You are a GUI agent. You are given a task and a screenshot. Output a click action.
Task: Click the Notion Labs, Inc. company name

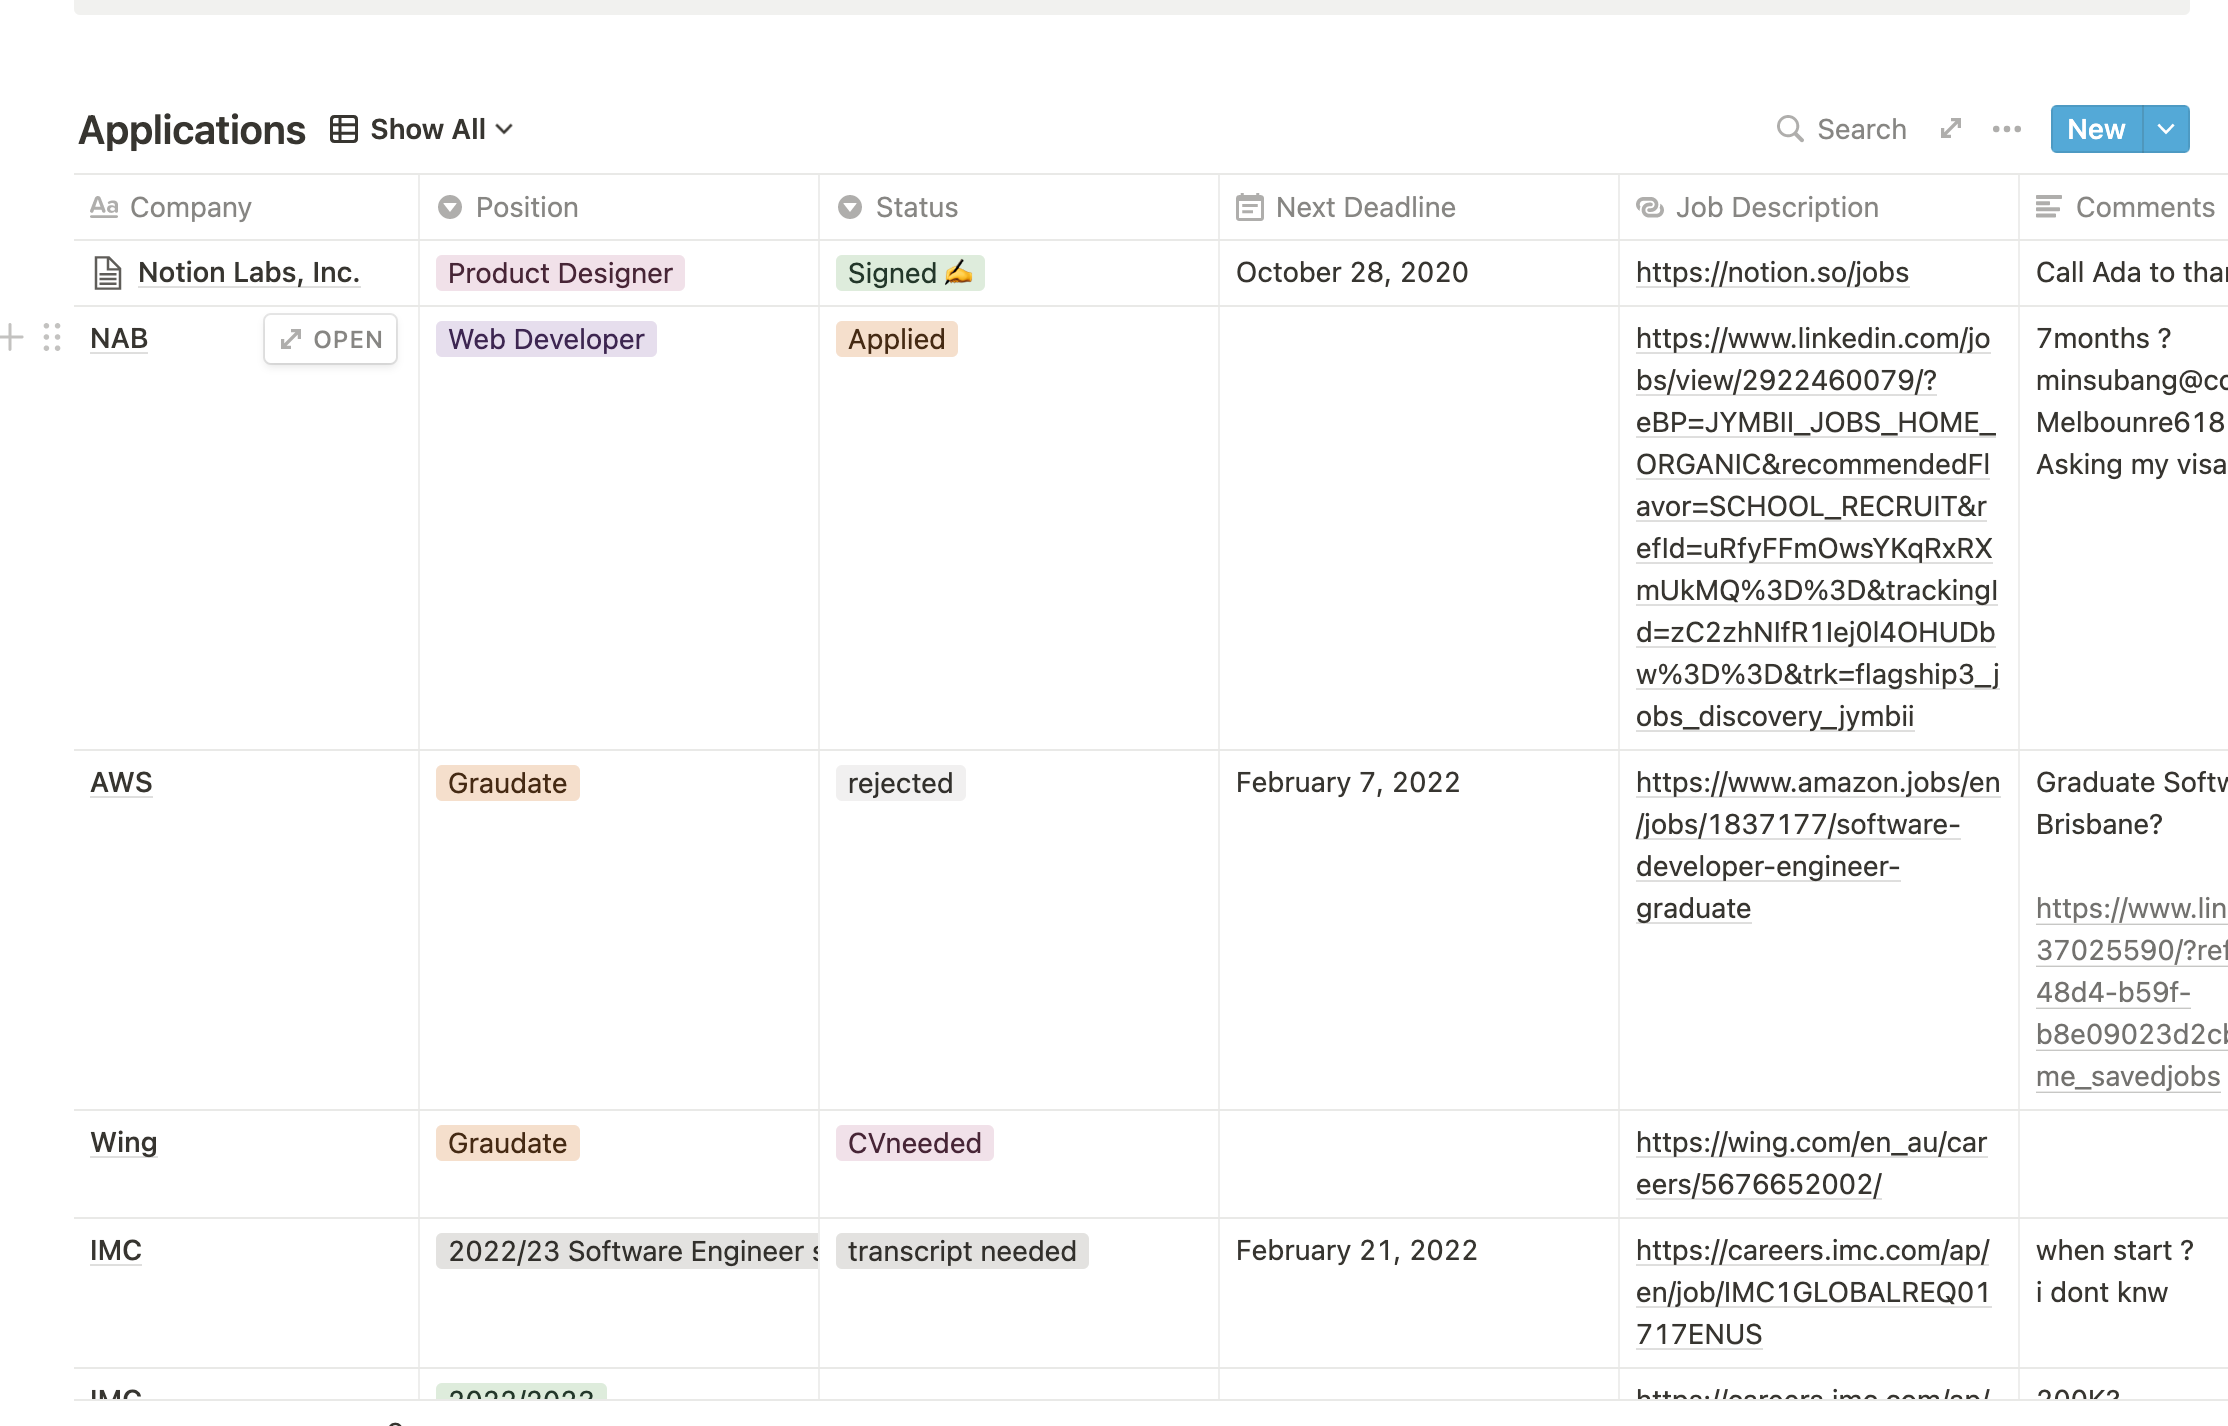(x=249, y=272)
